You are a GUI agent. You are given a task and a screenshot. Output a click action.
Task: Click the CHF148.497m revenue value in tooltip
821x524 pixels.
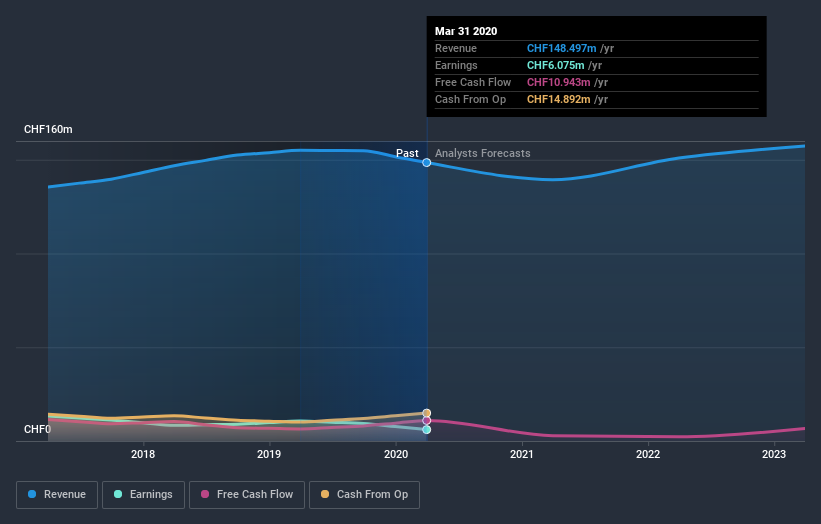tap(561, 48)
